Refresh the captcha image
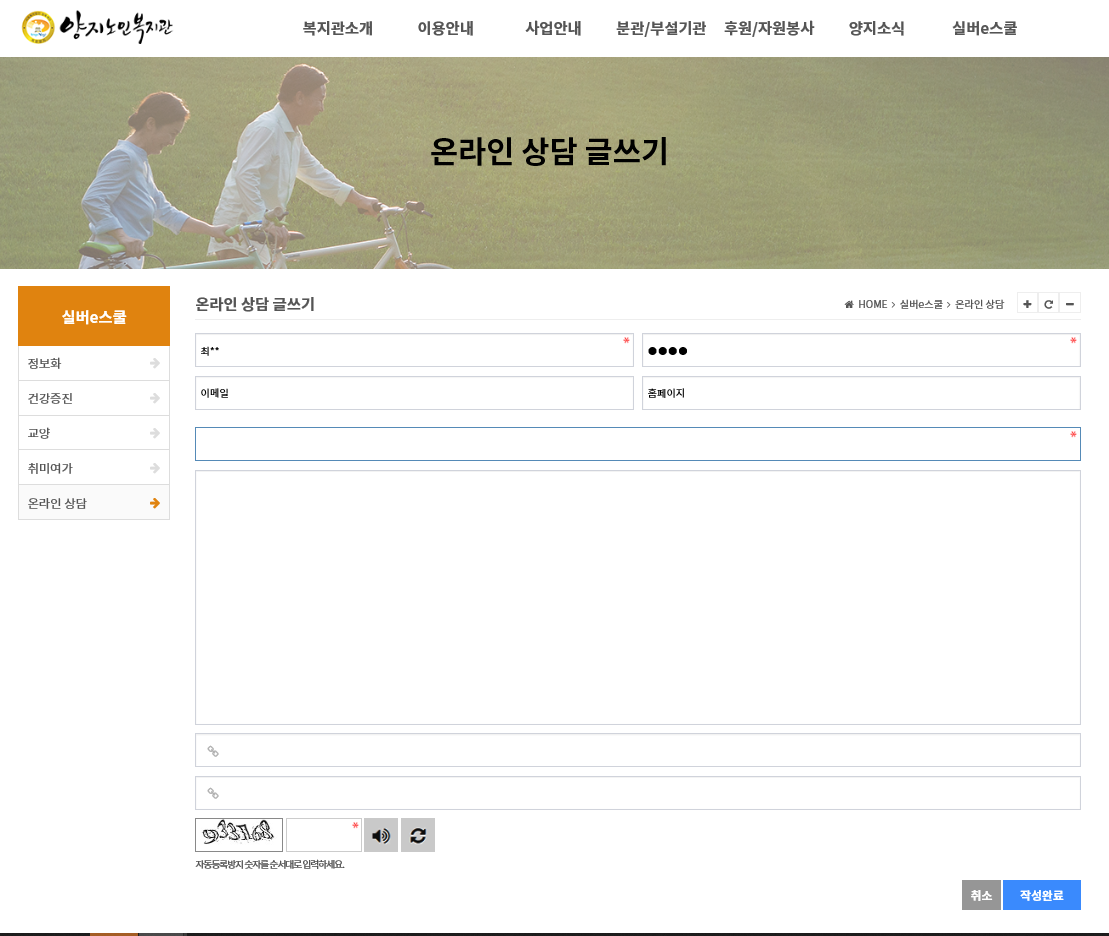 point(418,836)
